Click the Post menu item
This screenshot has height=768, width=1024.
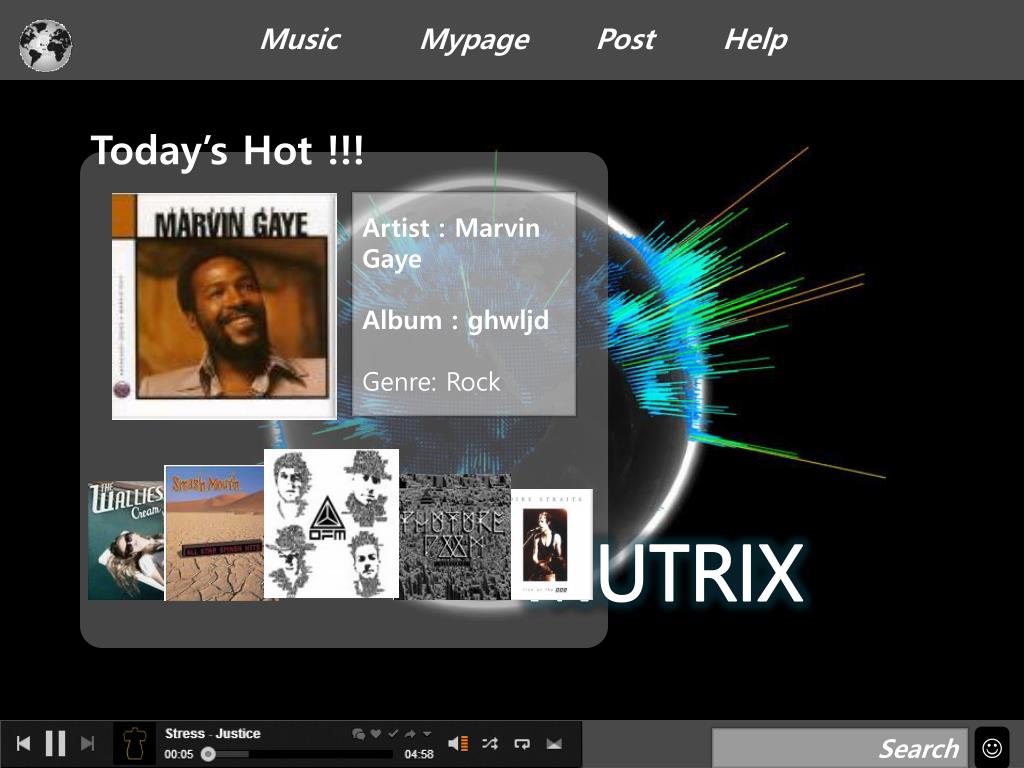[626, 40]
